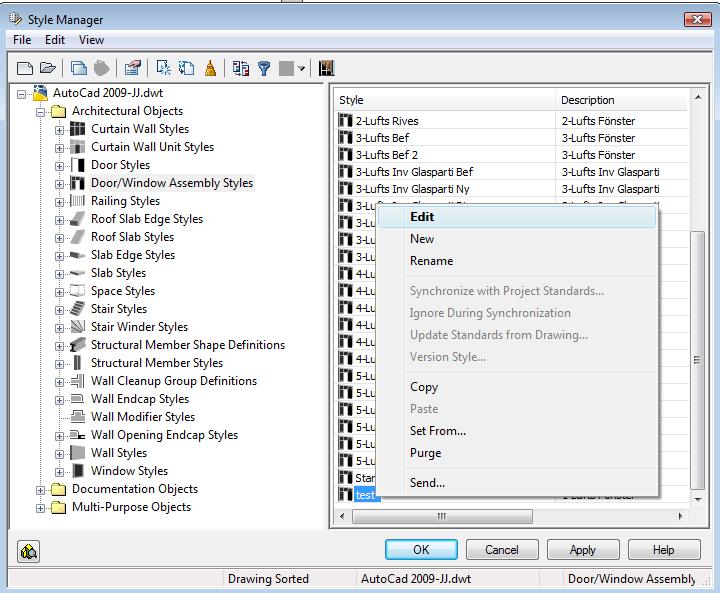720x593 pixels.
Task: Click the Copy style toolbar icon
Action: tap(79, 68)
